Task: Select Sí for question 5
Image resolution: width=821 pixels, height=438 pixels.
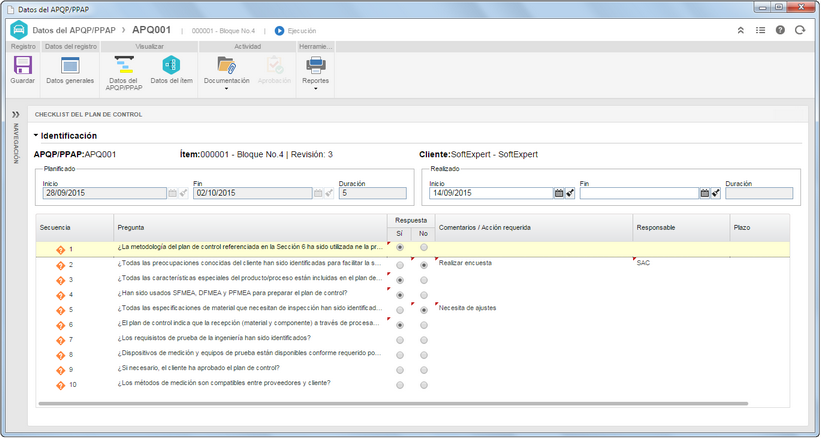Action: [400, 310]
